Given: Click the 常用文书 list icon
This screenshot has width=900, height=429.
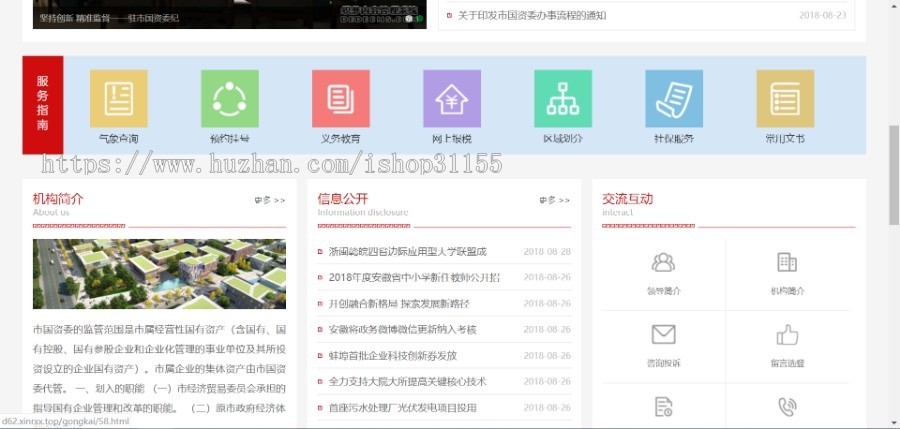Looking at the screenshot, I should pos(785,99).
